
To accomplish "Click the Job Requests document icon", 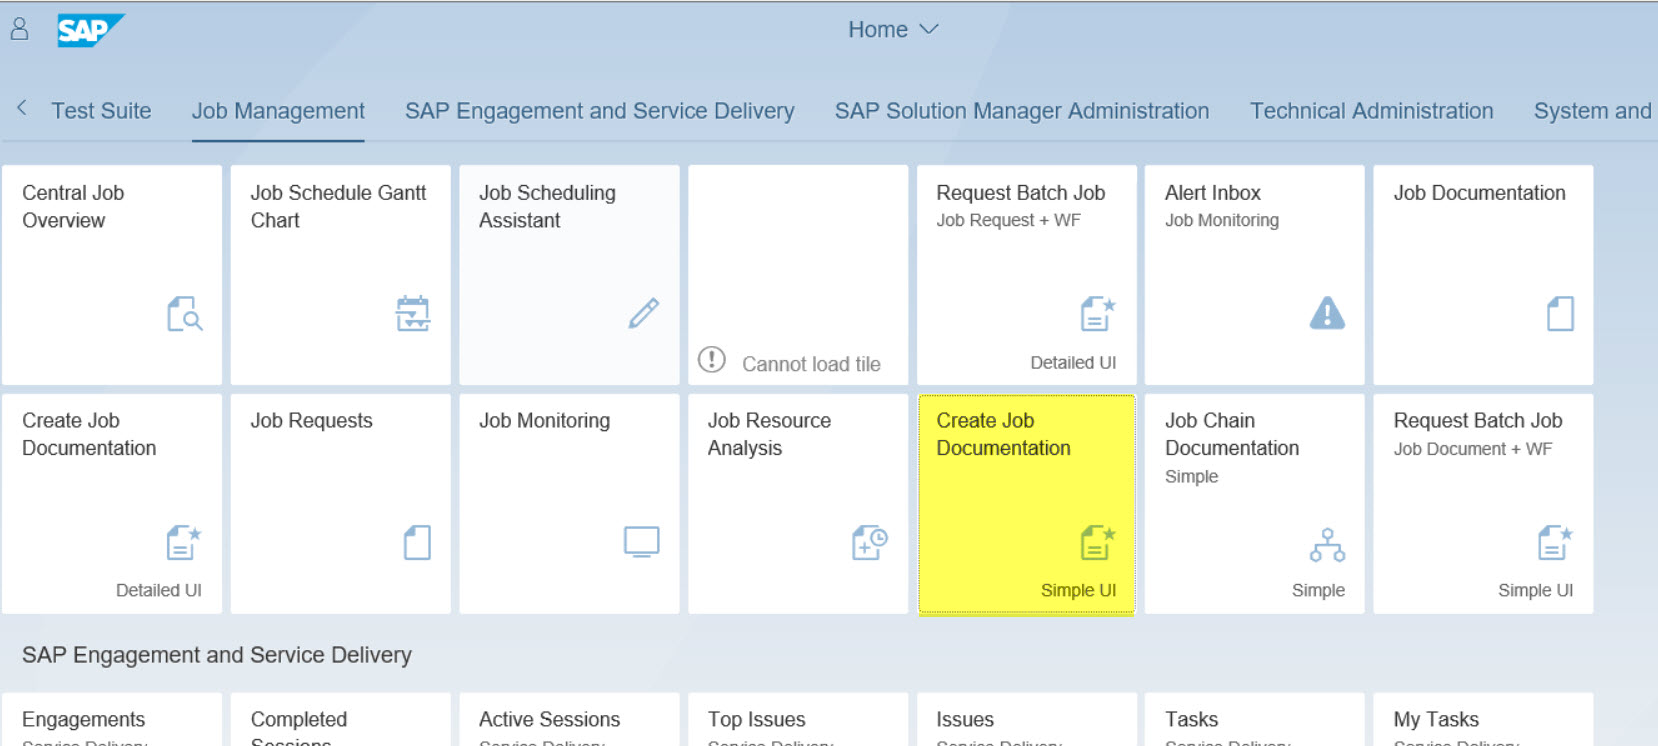I will pos(417,543).
